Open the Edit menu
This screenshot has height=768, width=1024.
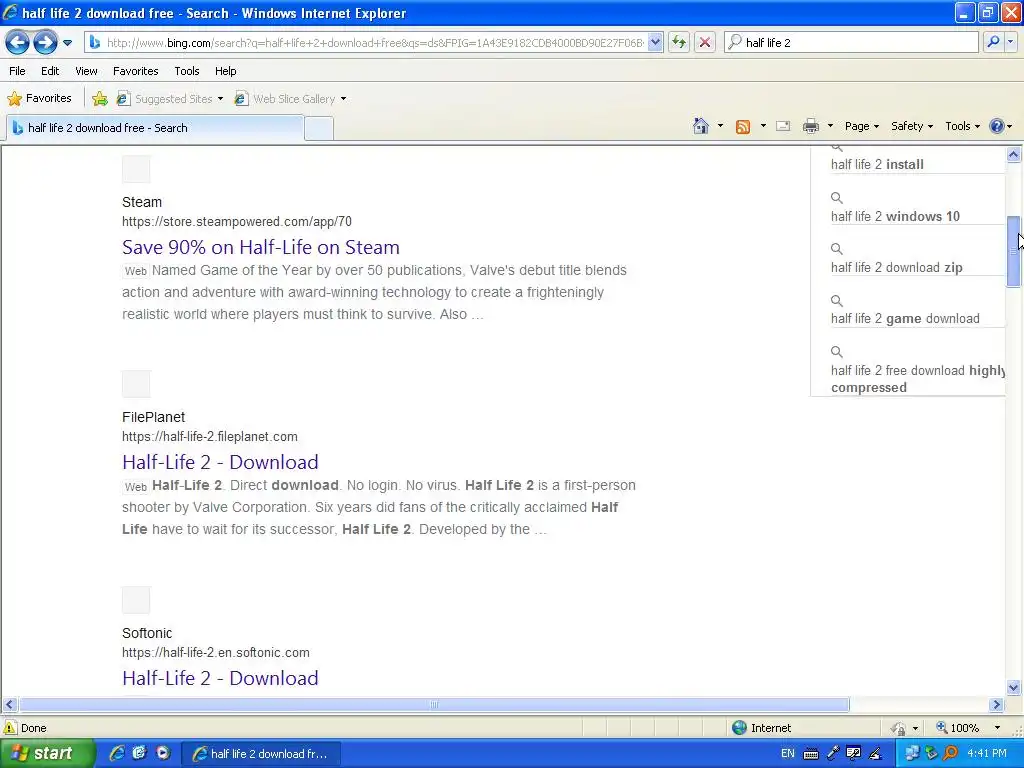pos(50,71)
